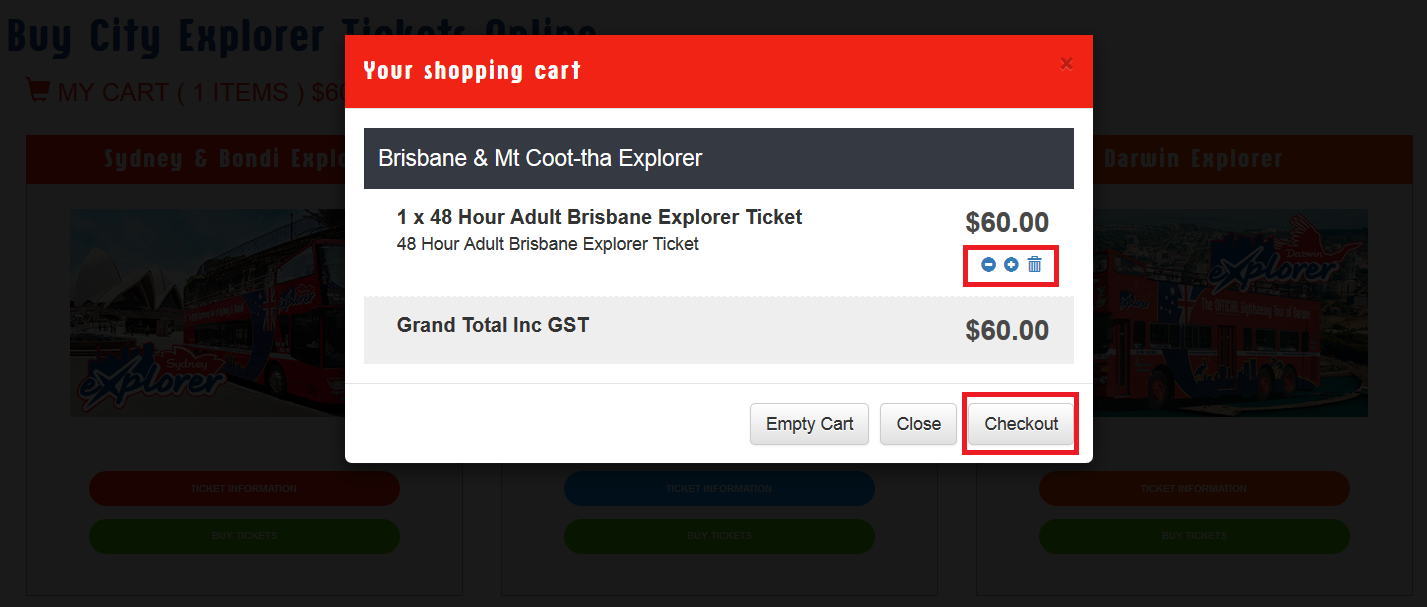Image resolution: width=1427 pixels, height=607 pixels.
Task: Decrease ticket quantity with the minus icon
Action: pyautogui.click(x=988, y=265)
